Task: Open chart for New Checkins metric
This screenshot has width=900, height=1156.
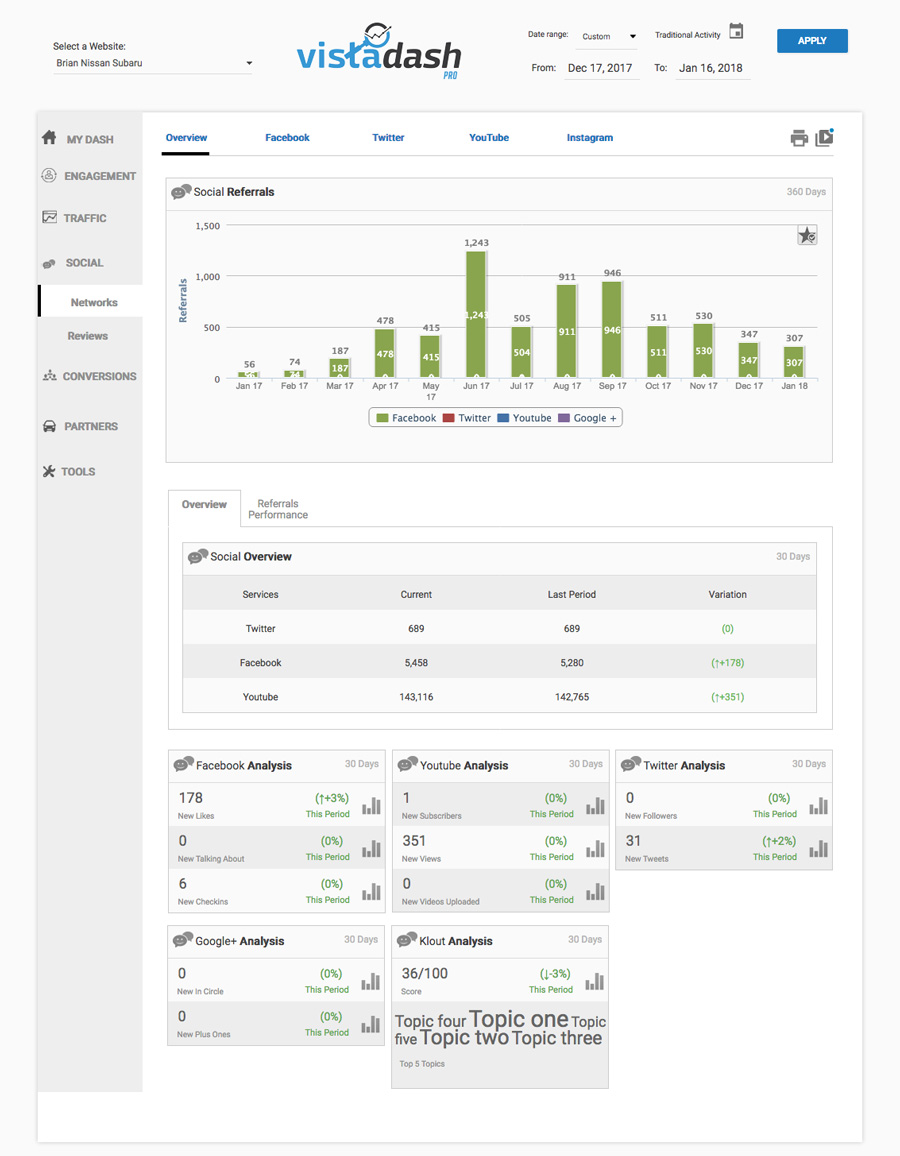Action: (x=371, y=891)
